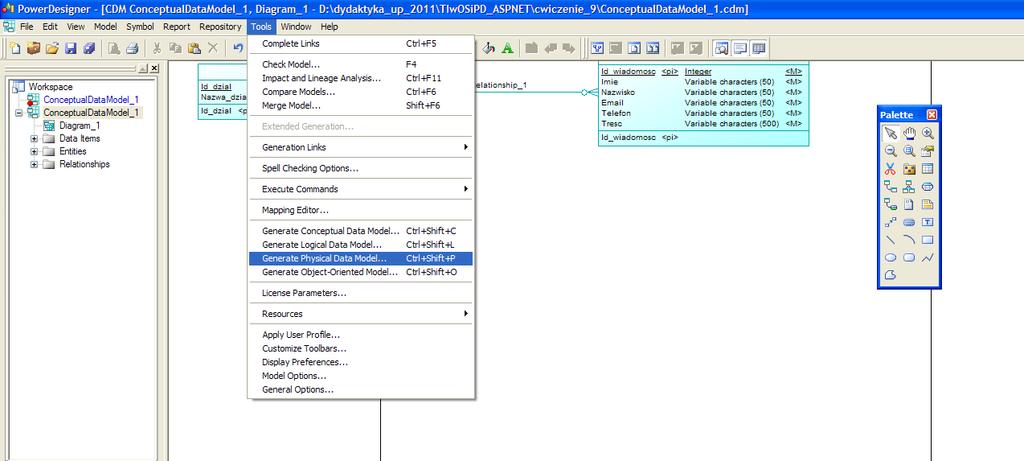Click the Save All toolbar icon
The width and height of the screenshot is (1024, 461).
[89, 48]
